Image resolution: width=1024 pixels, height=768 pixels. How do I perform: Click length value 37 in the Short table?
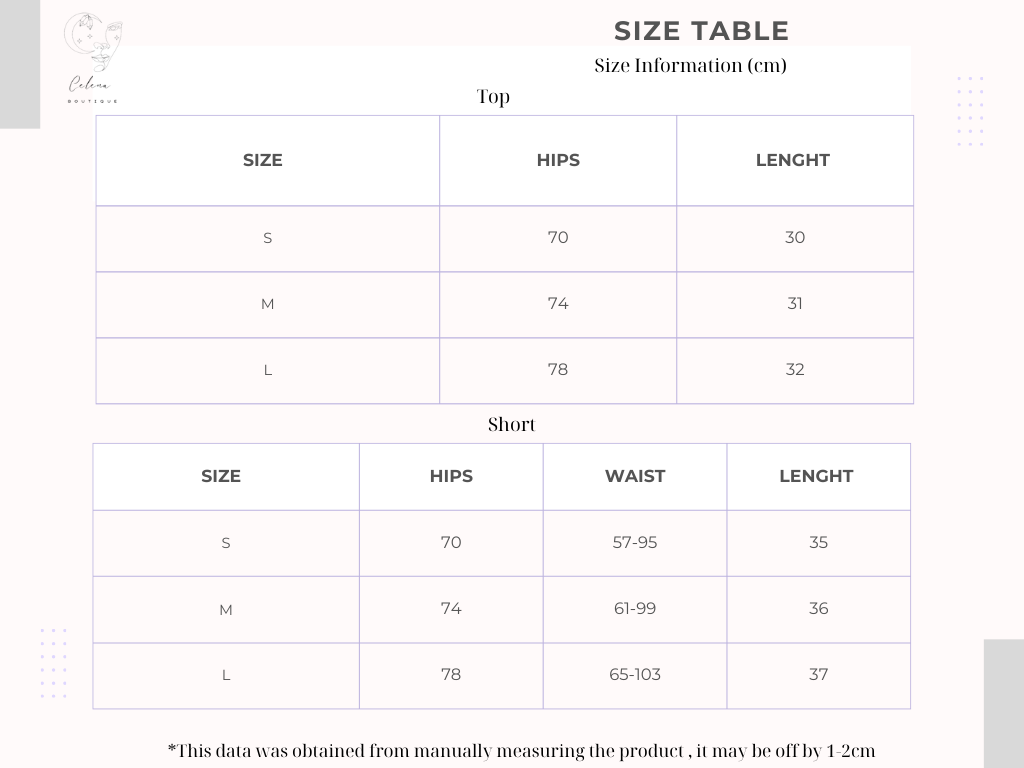pyautogui.click(x=818, y=674)
